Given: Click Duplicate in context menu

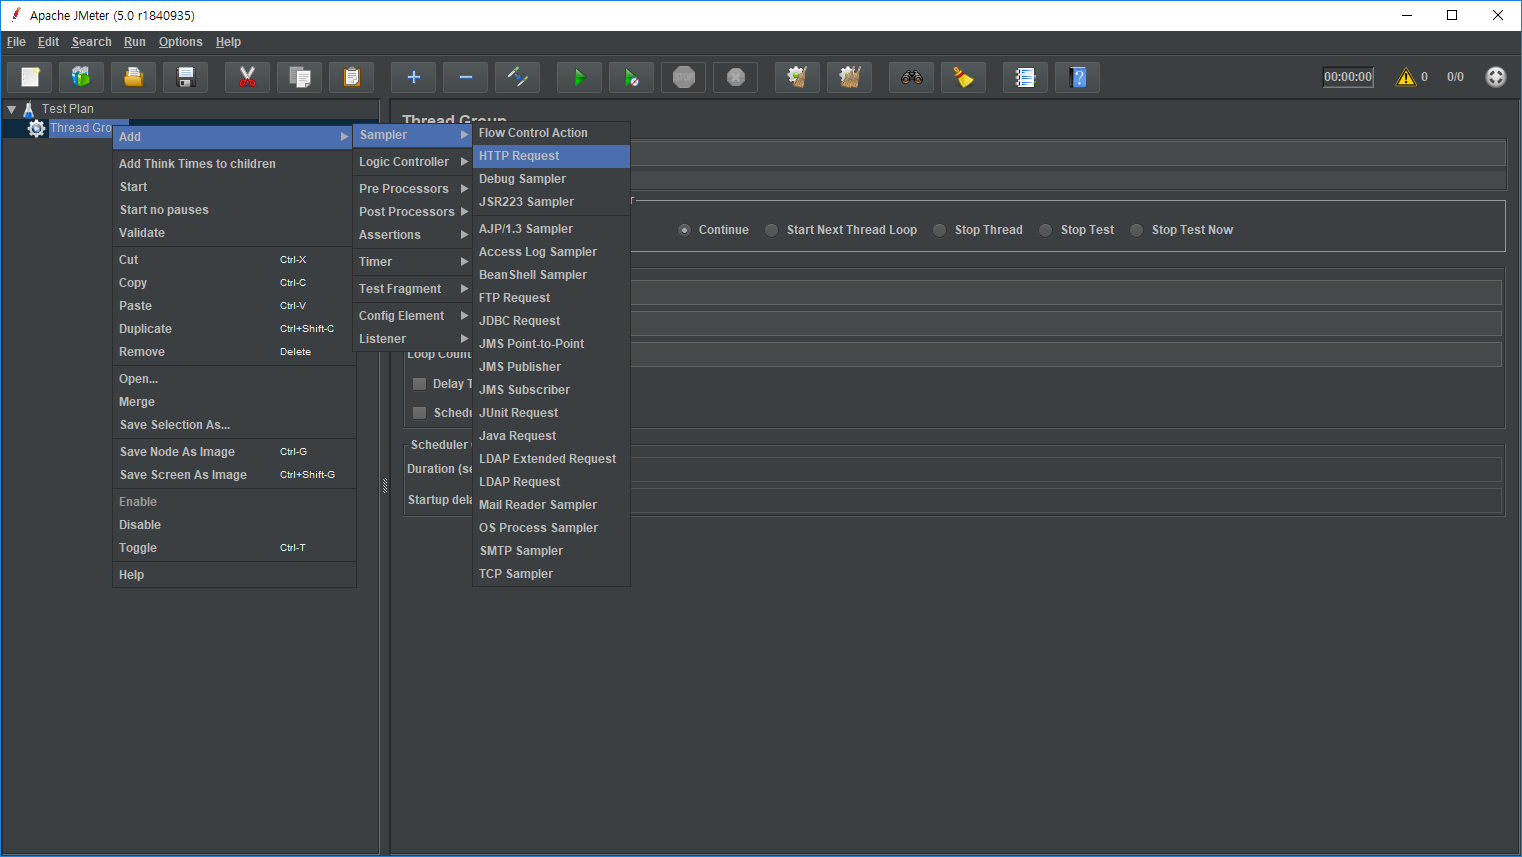Looking at the screenshot, I should click(233, 329).
